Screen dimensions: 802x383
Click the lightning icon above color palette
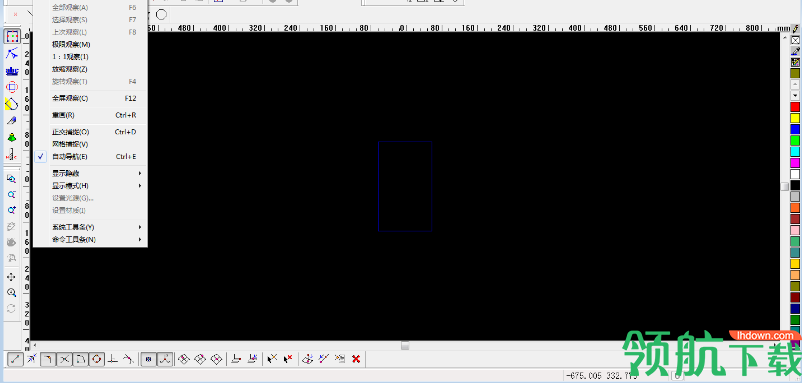(795, 30)
